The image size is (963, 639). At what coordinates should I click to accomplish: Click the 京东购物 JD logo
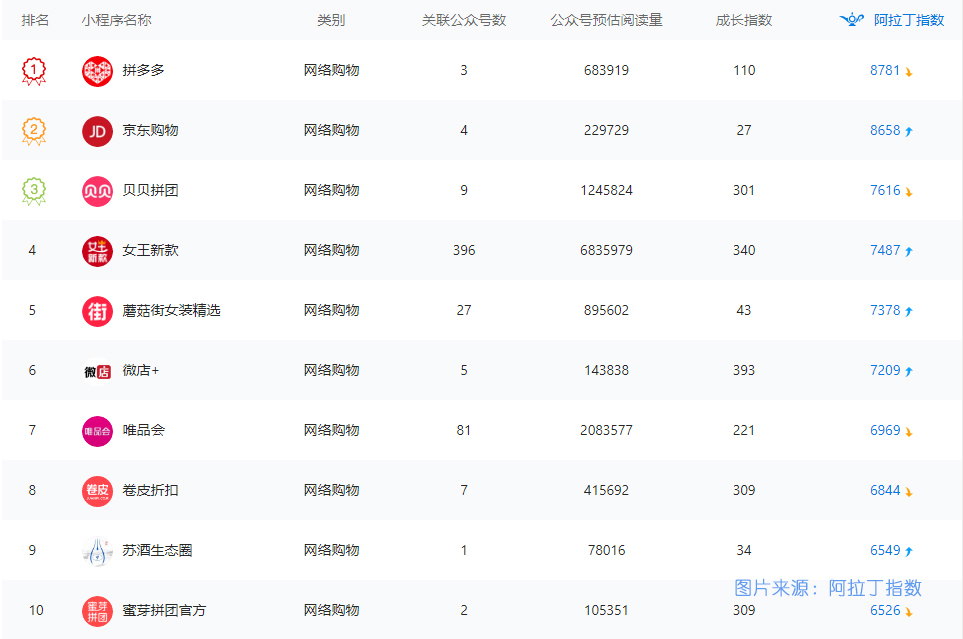click(x=97, y=131)
